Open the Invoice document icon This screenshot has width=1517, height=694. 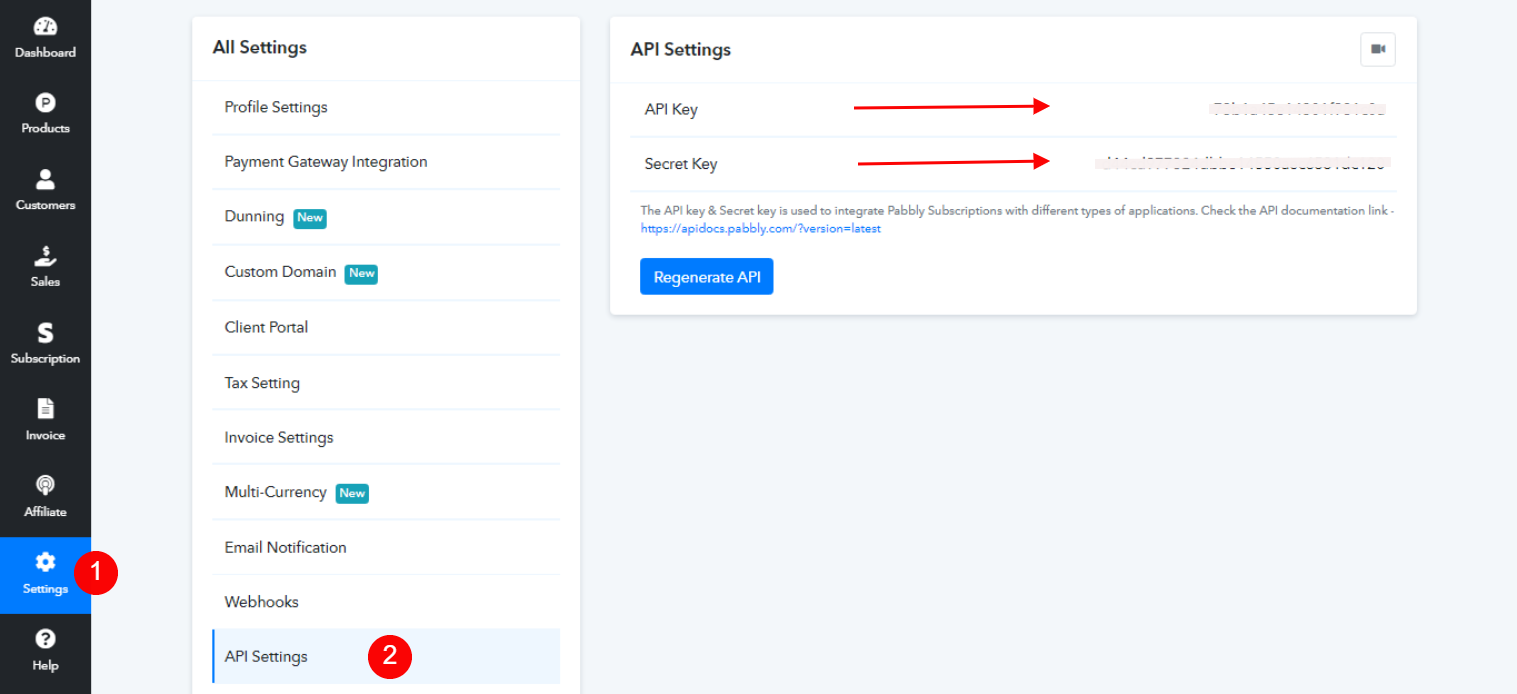tap(45, 409)
